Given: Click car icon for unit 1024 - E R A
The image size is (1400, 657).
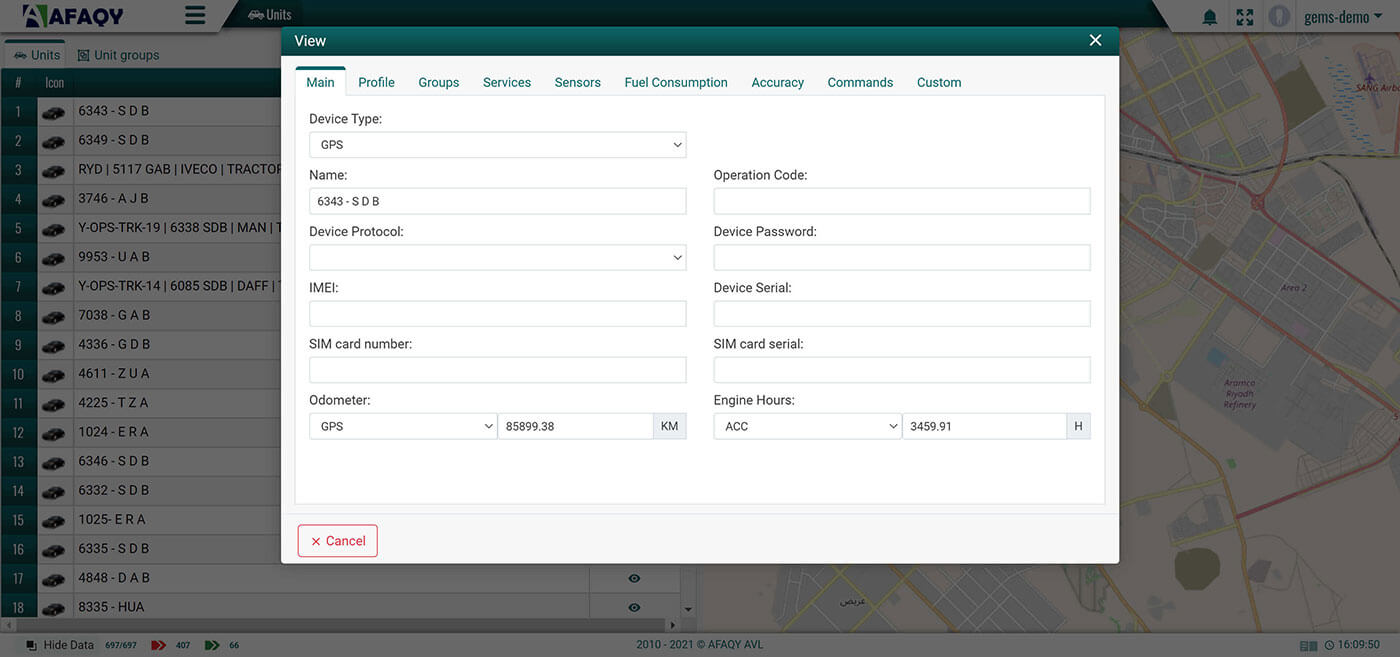Looking at the screenshot, I should 54,433.
